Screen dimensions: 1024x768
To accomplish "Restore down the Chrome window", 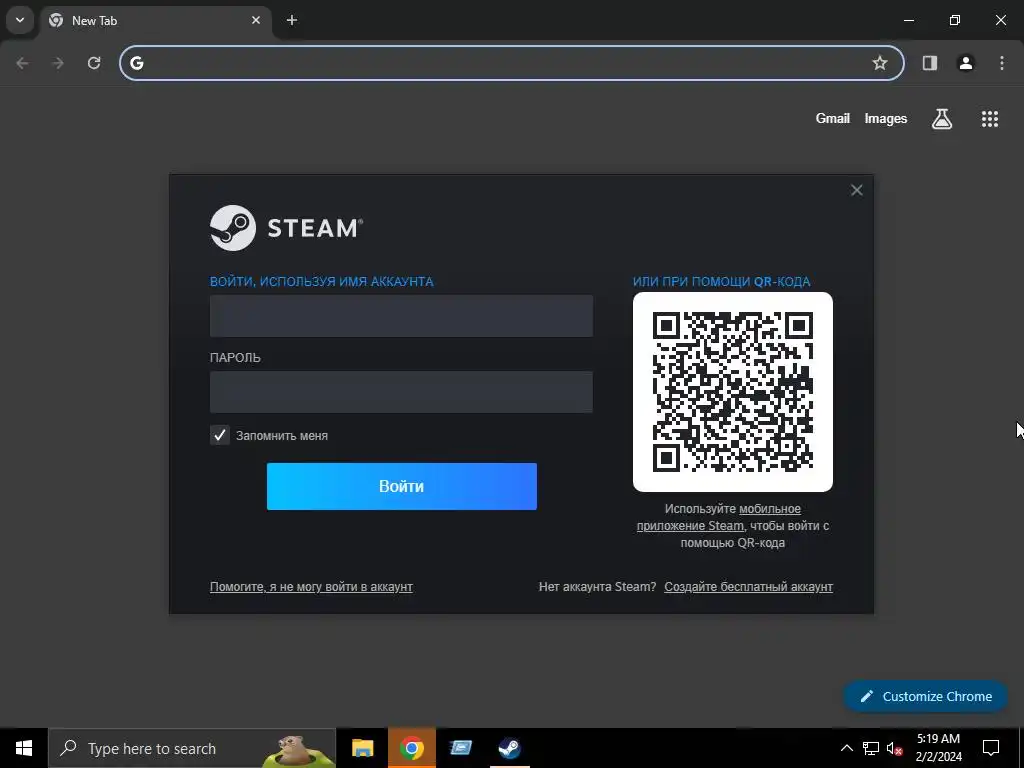I will 955,20.
